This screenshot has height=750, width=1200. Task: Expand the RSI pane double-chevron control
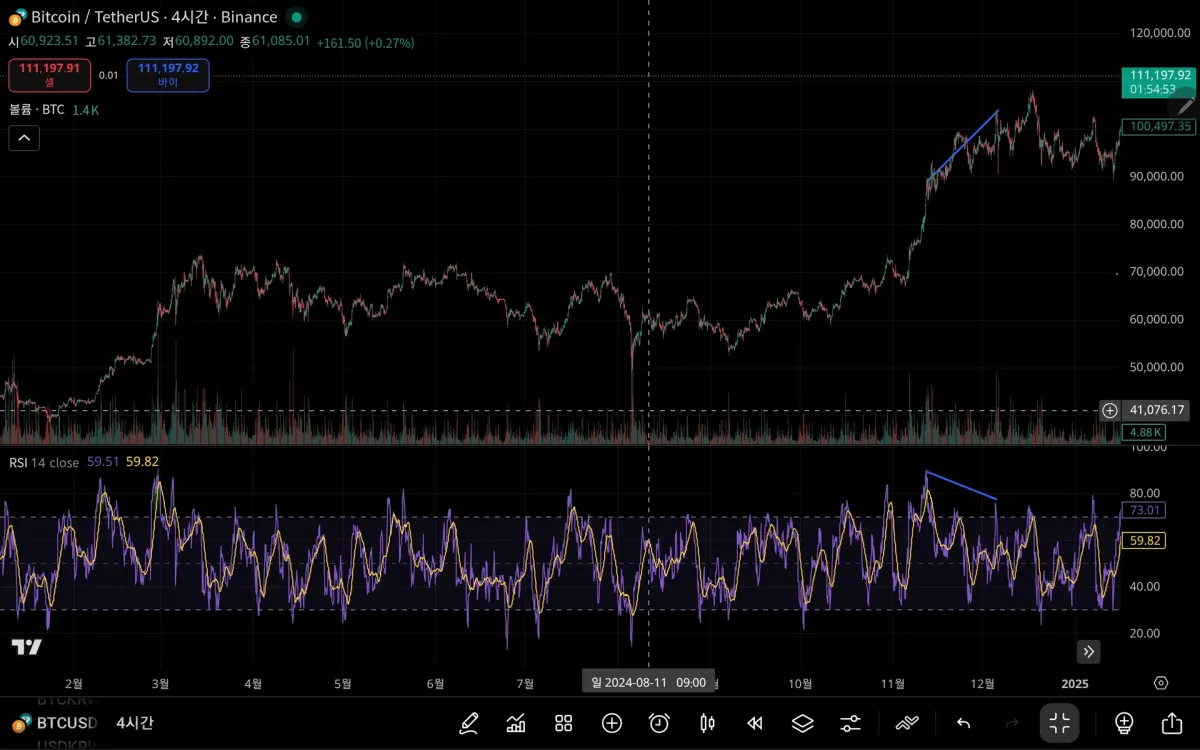[1088, 651]
